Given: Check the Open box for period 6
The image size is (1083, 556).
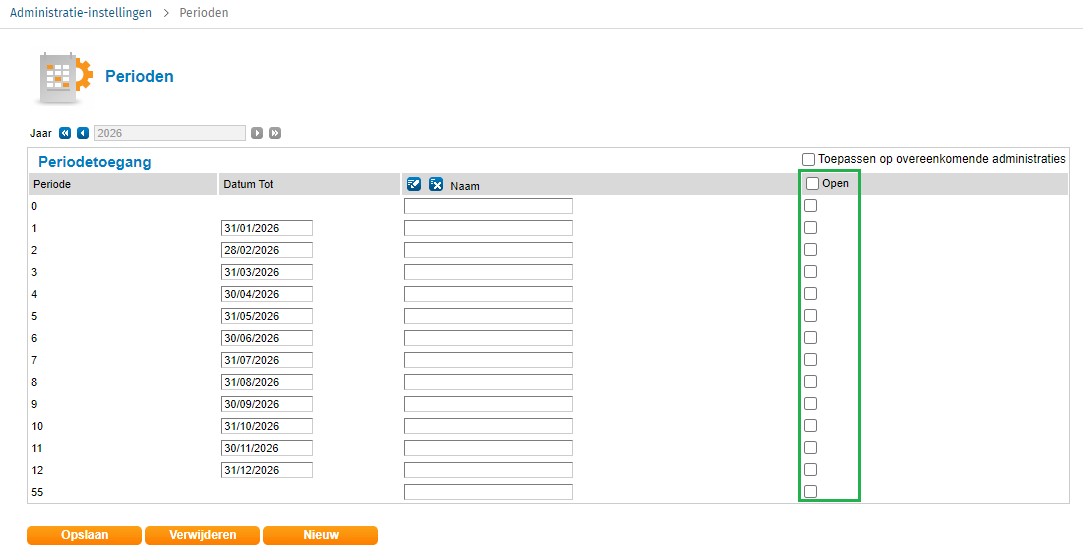Looking at the screenshot, I should (x=811, y=338).
